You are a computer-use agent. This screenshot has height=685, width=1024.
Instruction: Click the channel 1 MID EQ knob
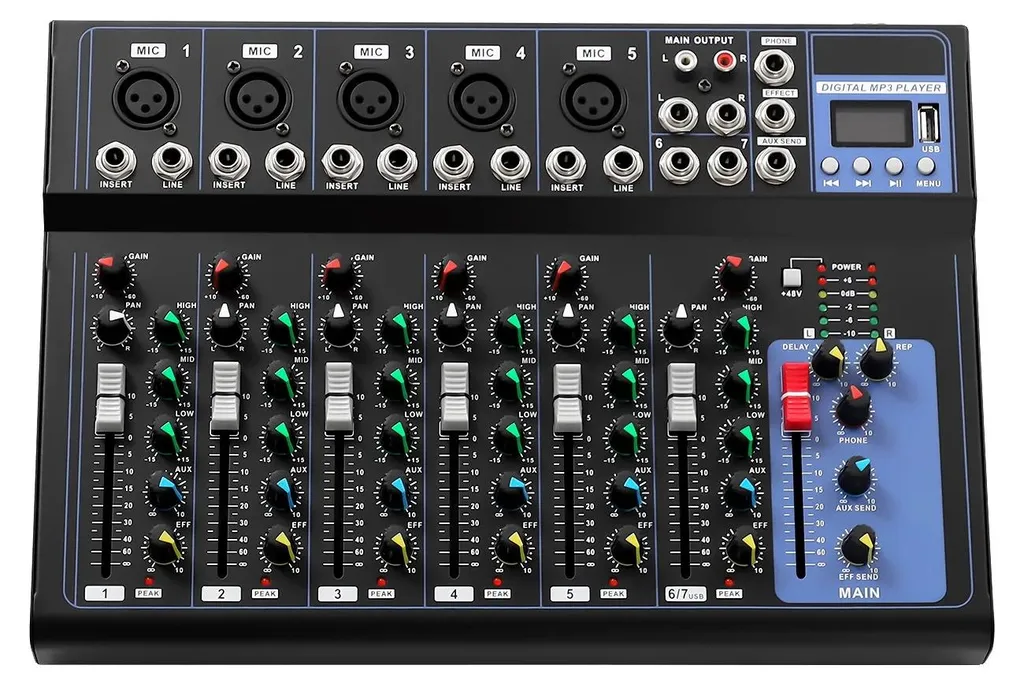pos(169,383)
